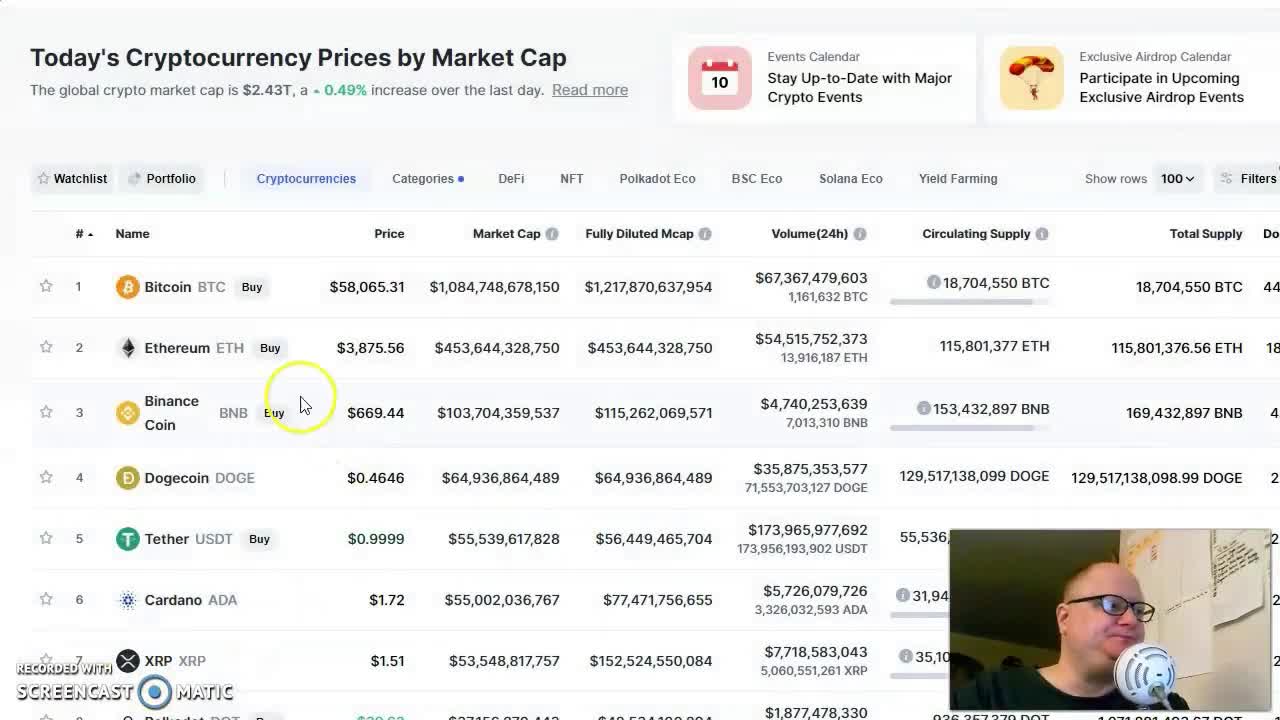
Task: Expand the Show rows 100 dropdown
Action: point(1177,178)
